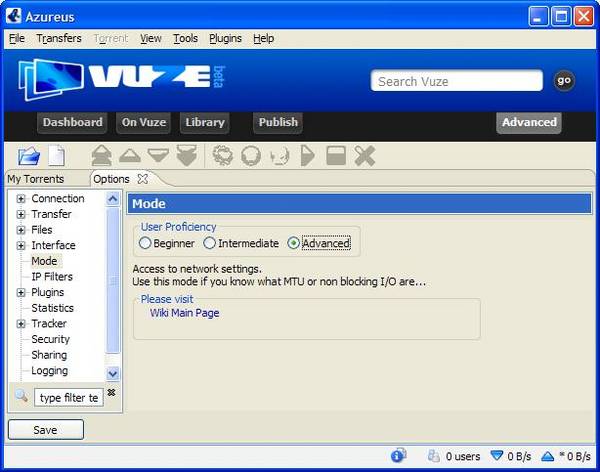Click the Azureus frog title bar icon
Screen dimensions: 600x472
[x=14, y=16]
